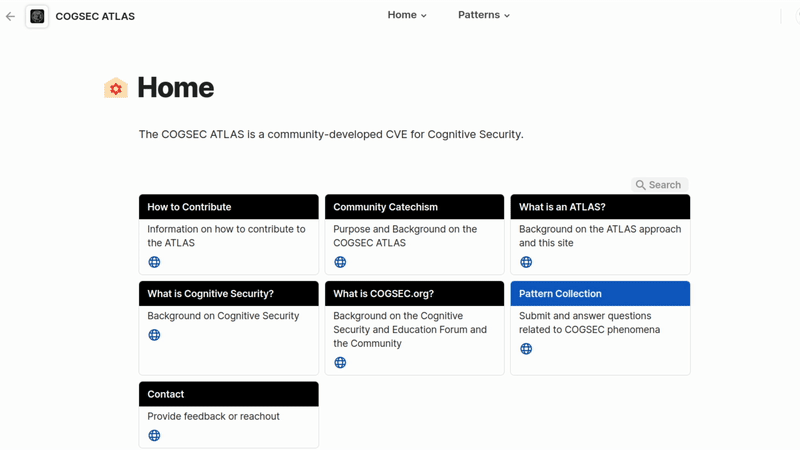Click globe icon in the Contact card
Screen dimensions: 800x450
coord(154,435)
